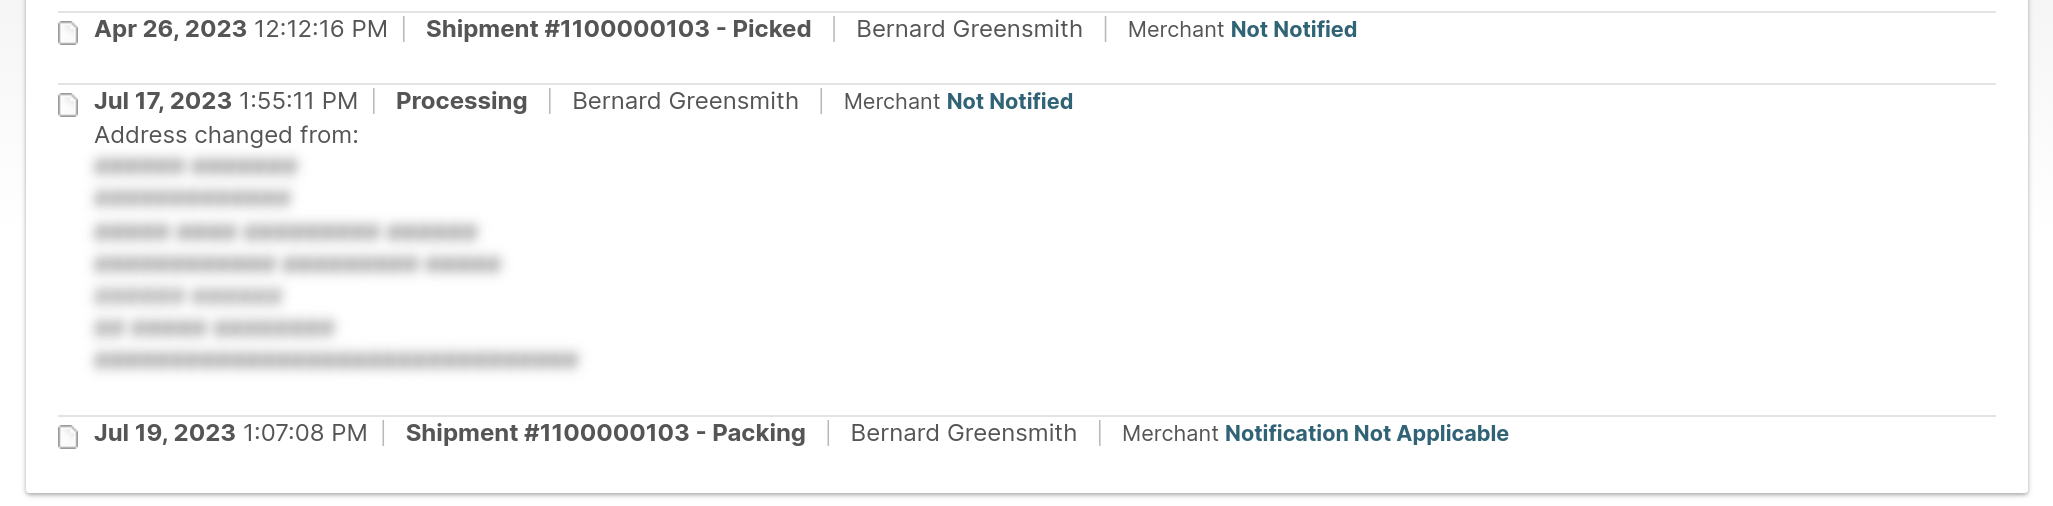Click the "Address changed from:" text
This screenshot has height=506, width=2053.
(226, 136)
